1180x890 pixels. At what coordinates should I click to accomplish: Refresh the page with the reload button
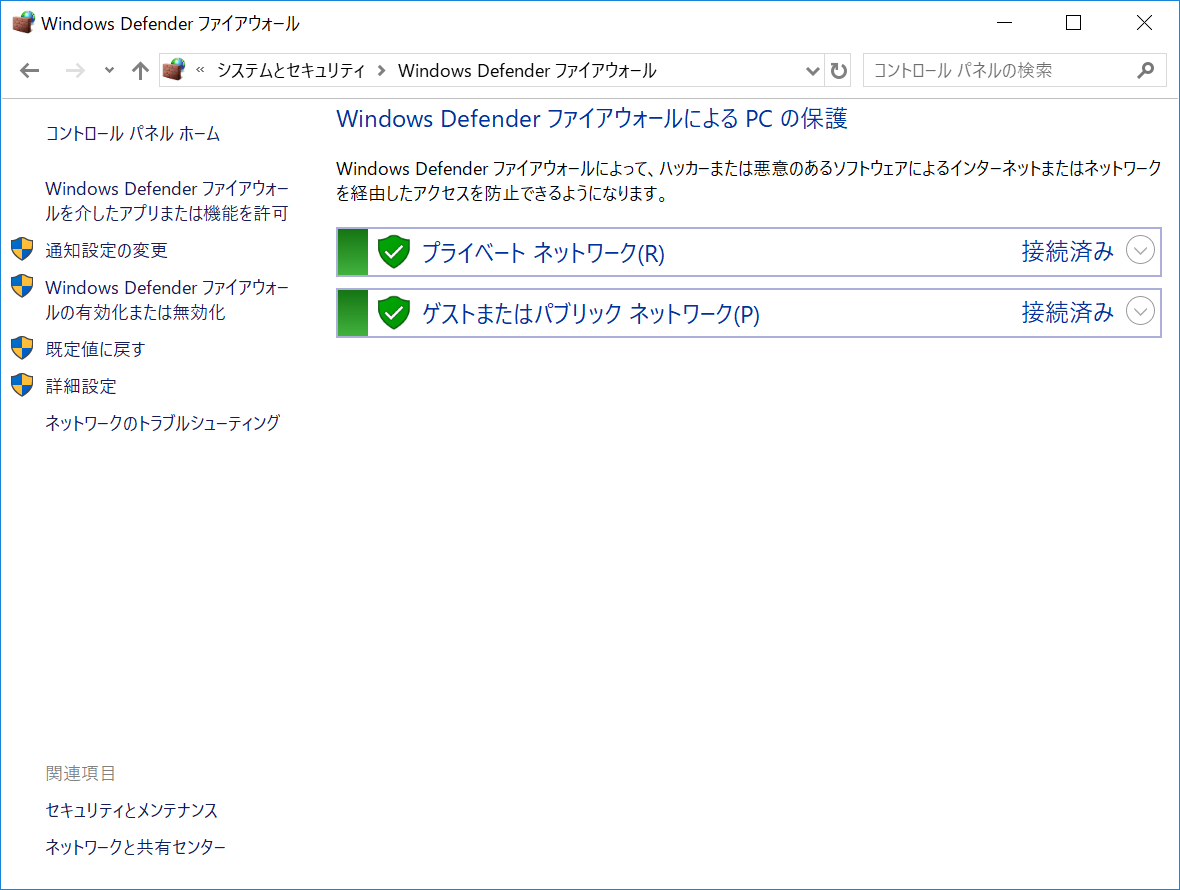pos(838,71)
